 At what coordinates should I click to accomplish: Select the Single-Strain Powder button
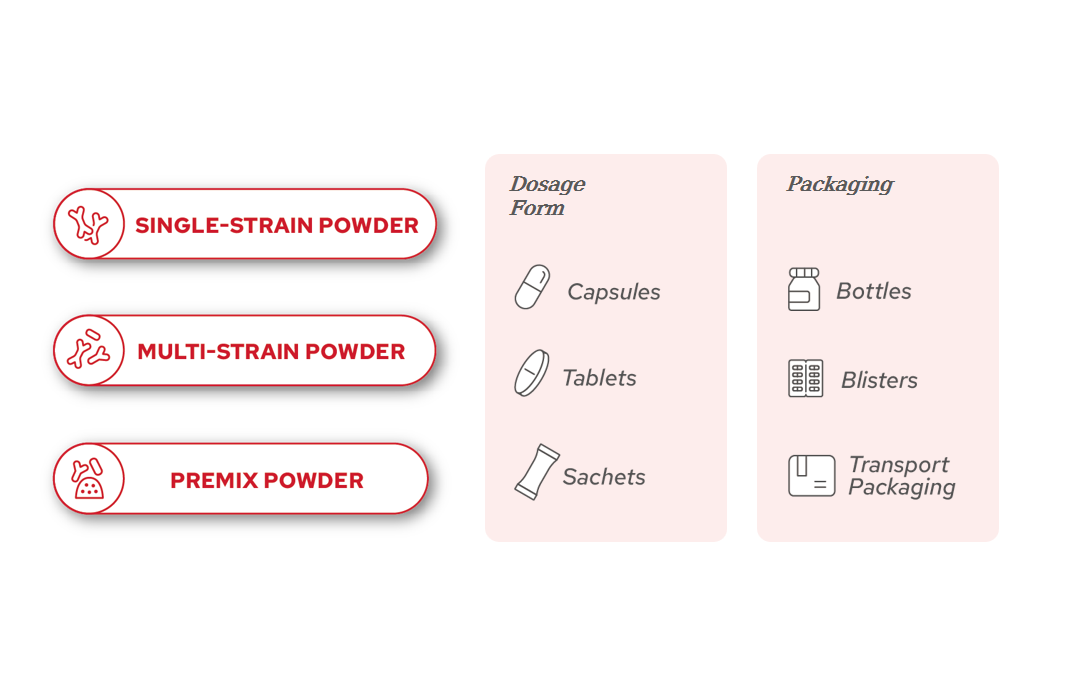[x=276, y=225]
